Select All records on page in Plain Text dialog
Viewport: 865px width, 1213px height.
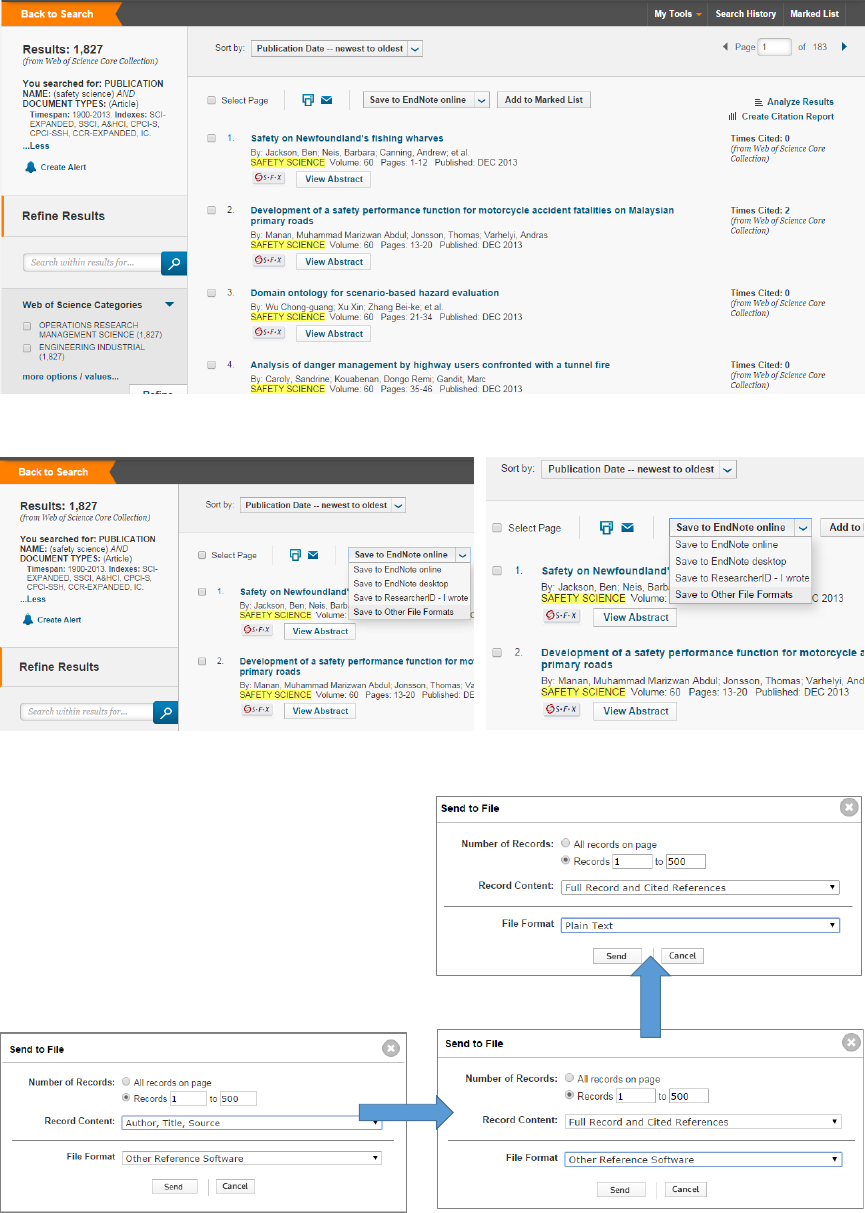567,843
